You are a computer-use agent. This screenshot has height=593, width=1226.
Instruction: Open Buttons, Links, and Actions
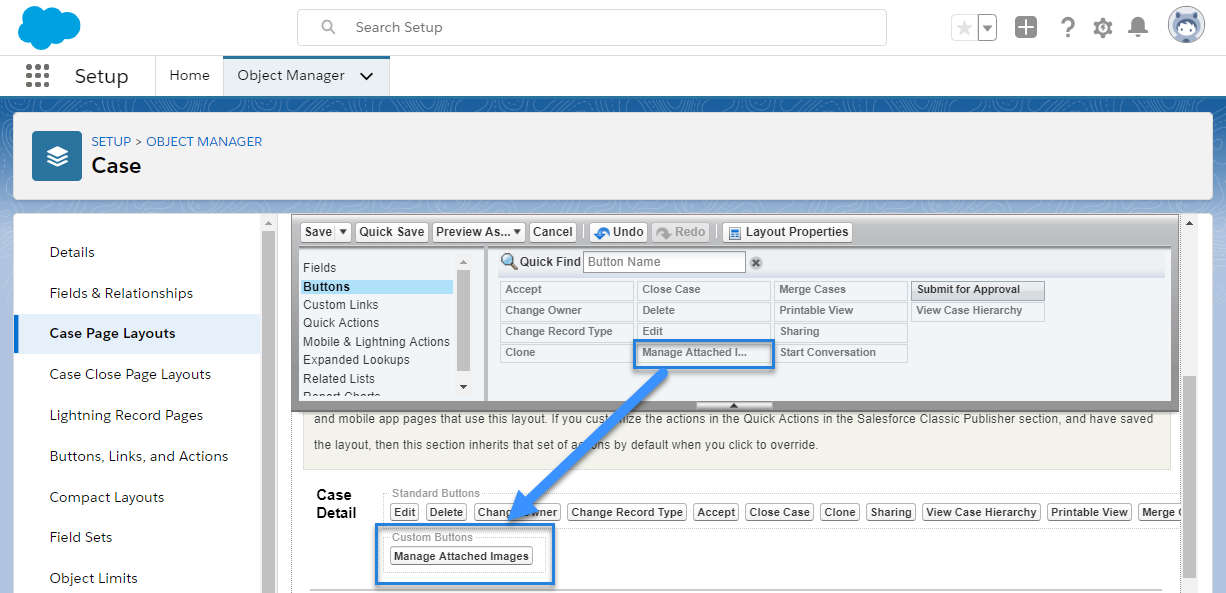tap(139, 456)
